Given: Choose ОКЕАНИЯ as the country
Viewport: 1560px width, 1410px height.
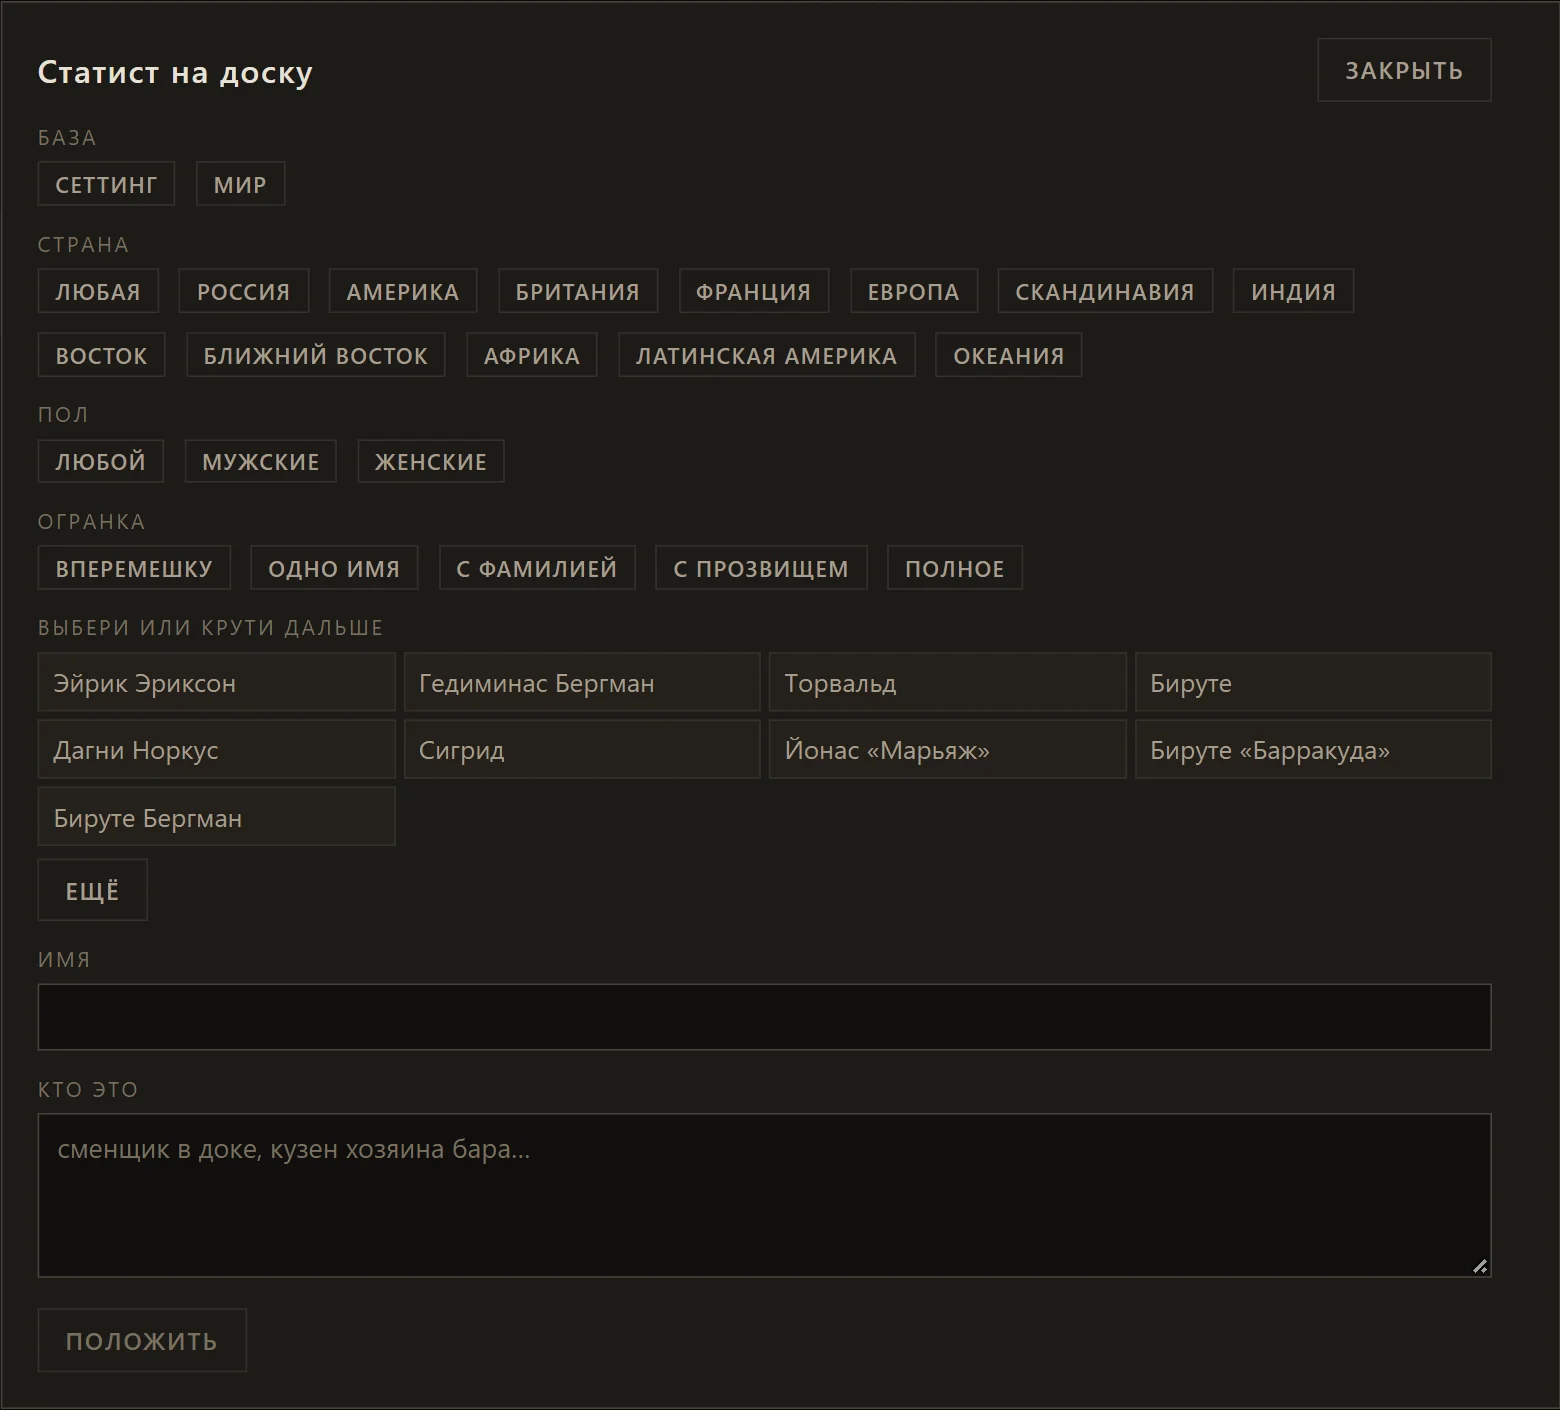Looking at the screenshot, I should [x=1009, y=355].
